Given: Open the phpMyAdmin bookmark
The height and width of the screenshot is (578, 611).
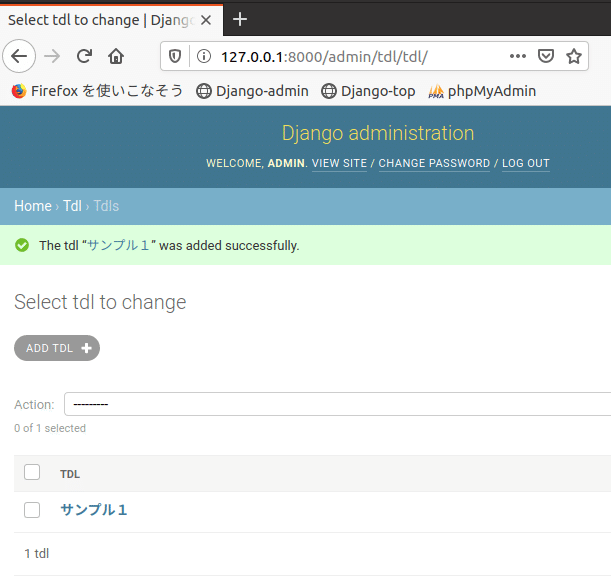Looking at the screenshot, I should pyautogui.click(x=482, y=91).
